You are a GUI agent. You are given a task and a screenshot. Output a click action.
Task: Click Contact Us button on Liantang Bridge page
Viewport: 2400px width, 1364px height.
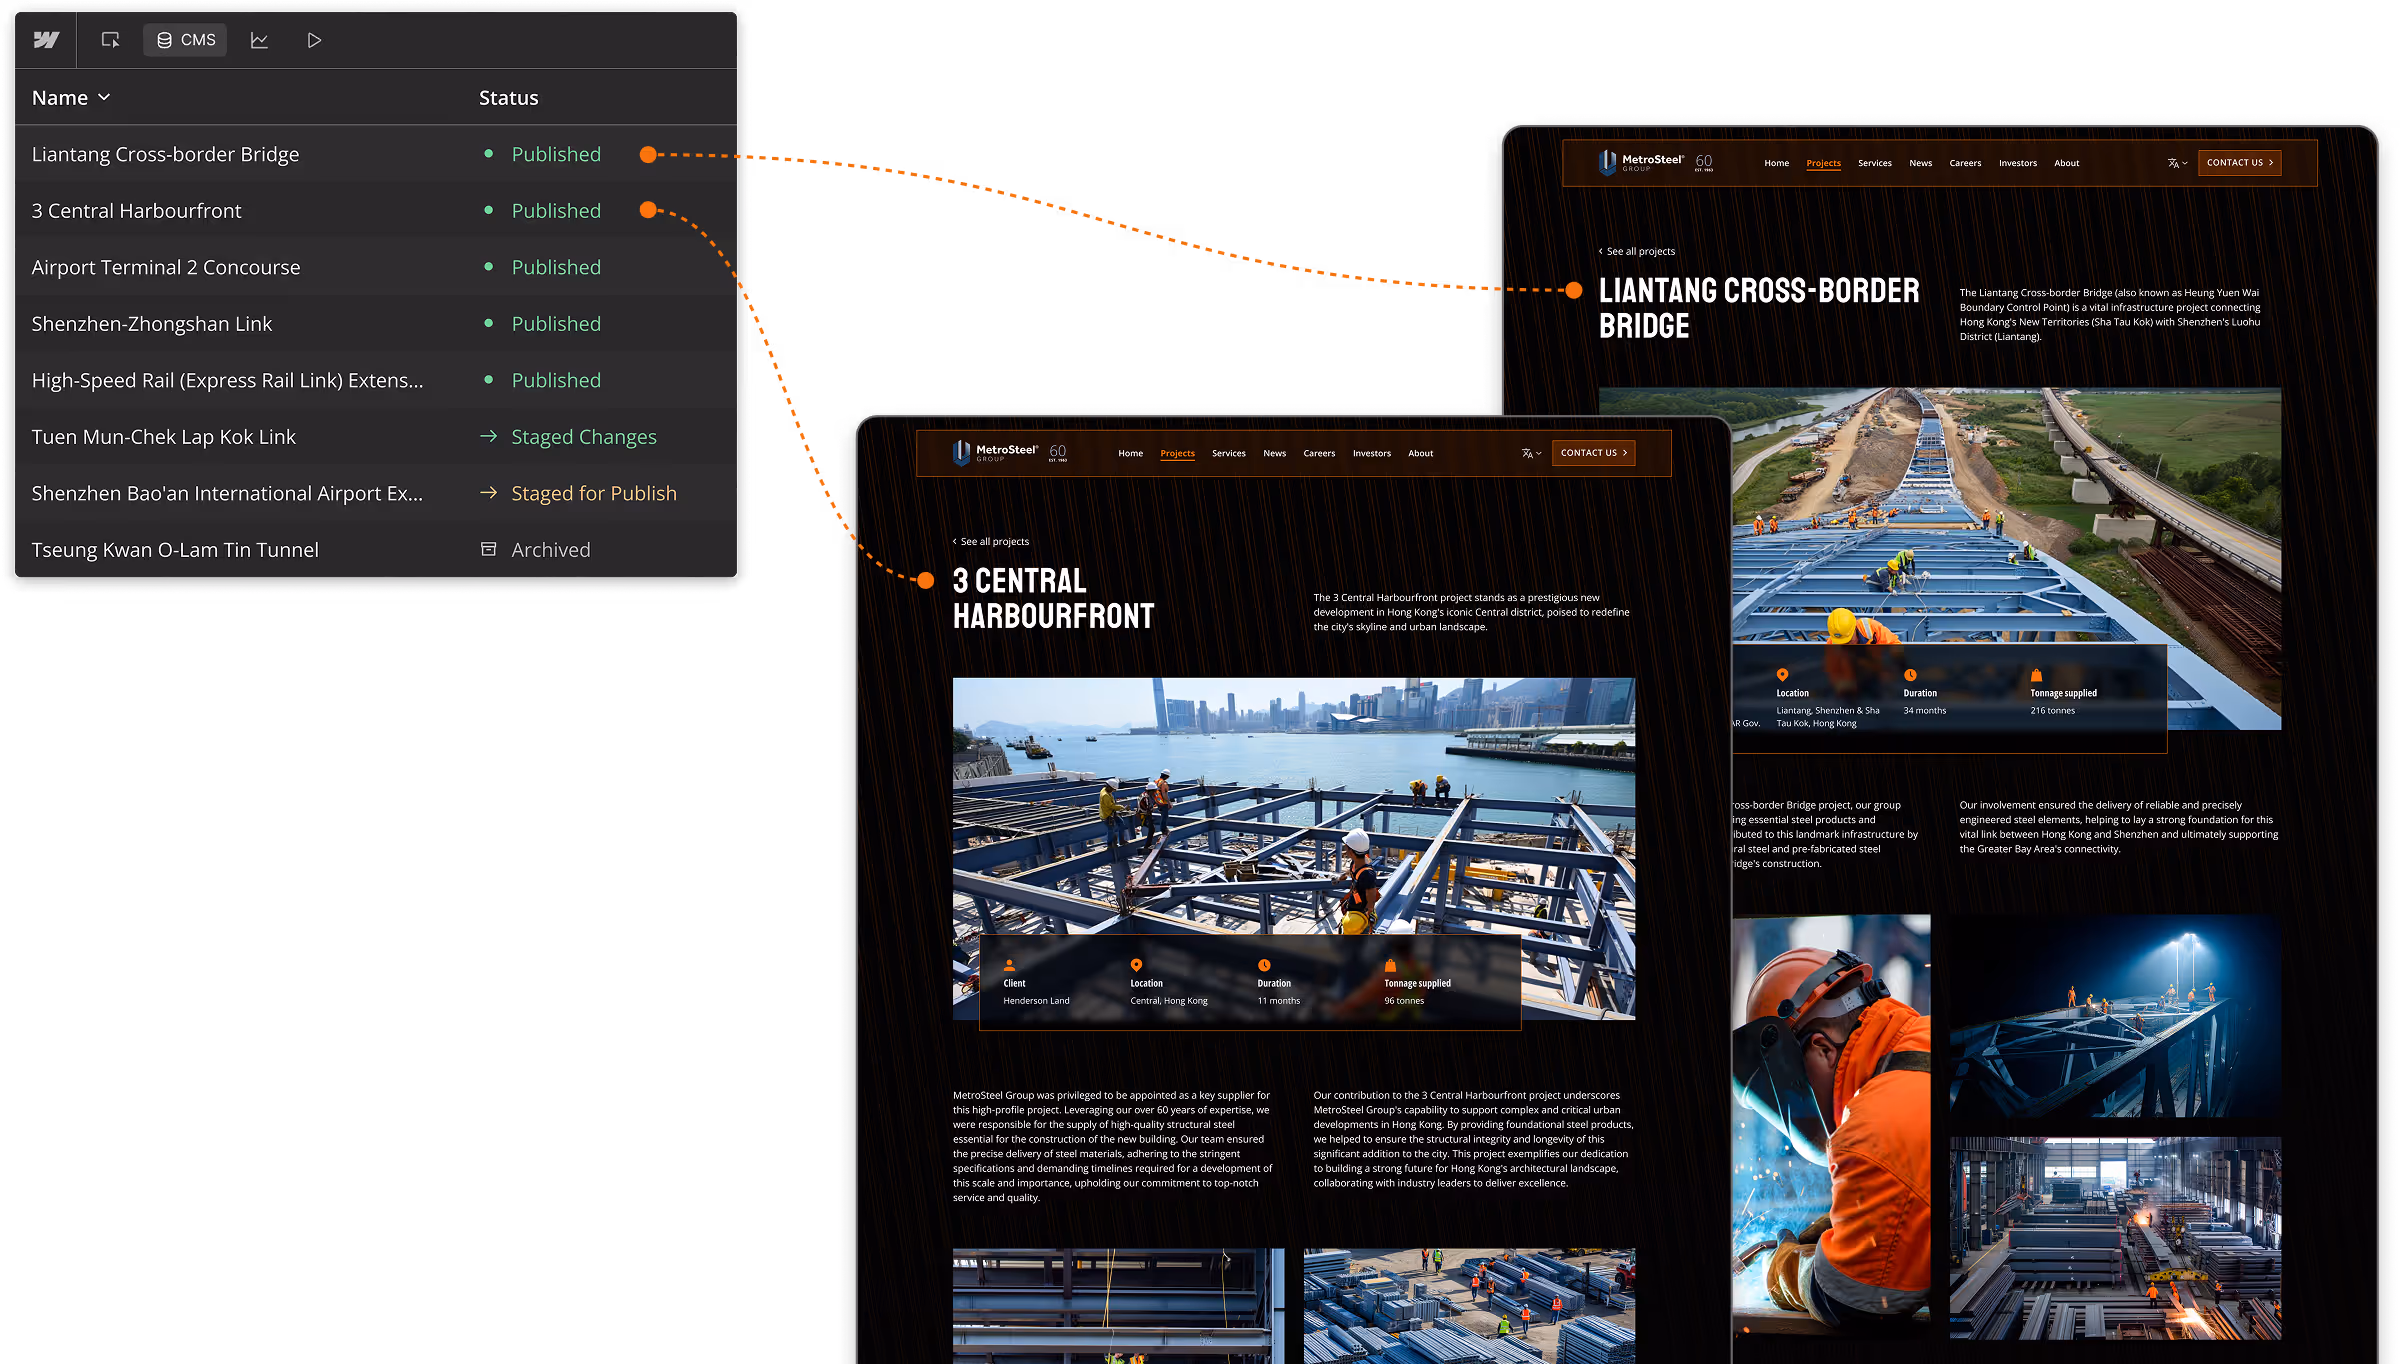2239,163
